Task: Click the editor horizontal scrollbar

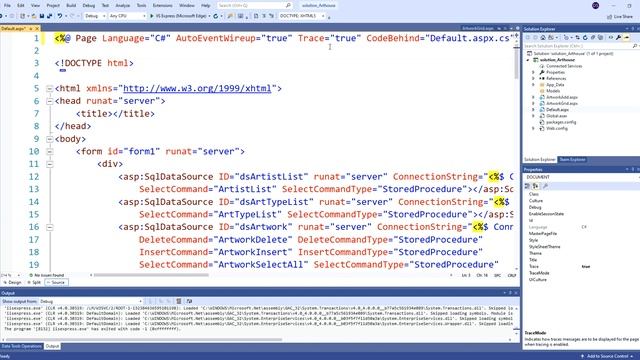Action: point(151,275)
